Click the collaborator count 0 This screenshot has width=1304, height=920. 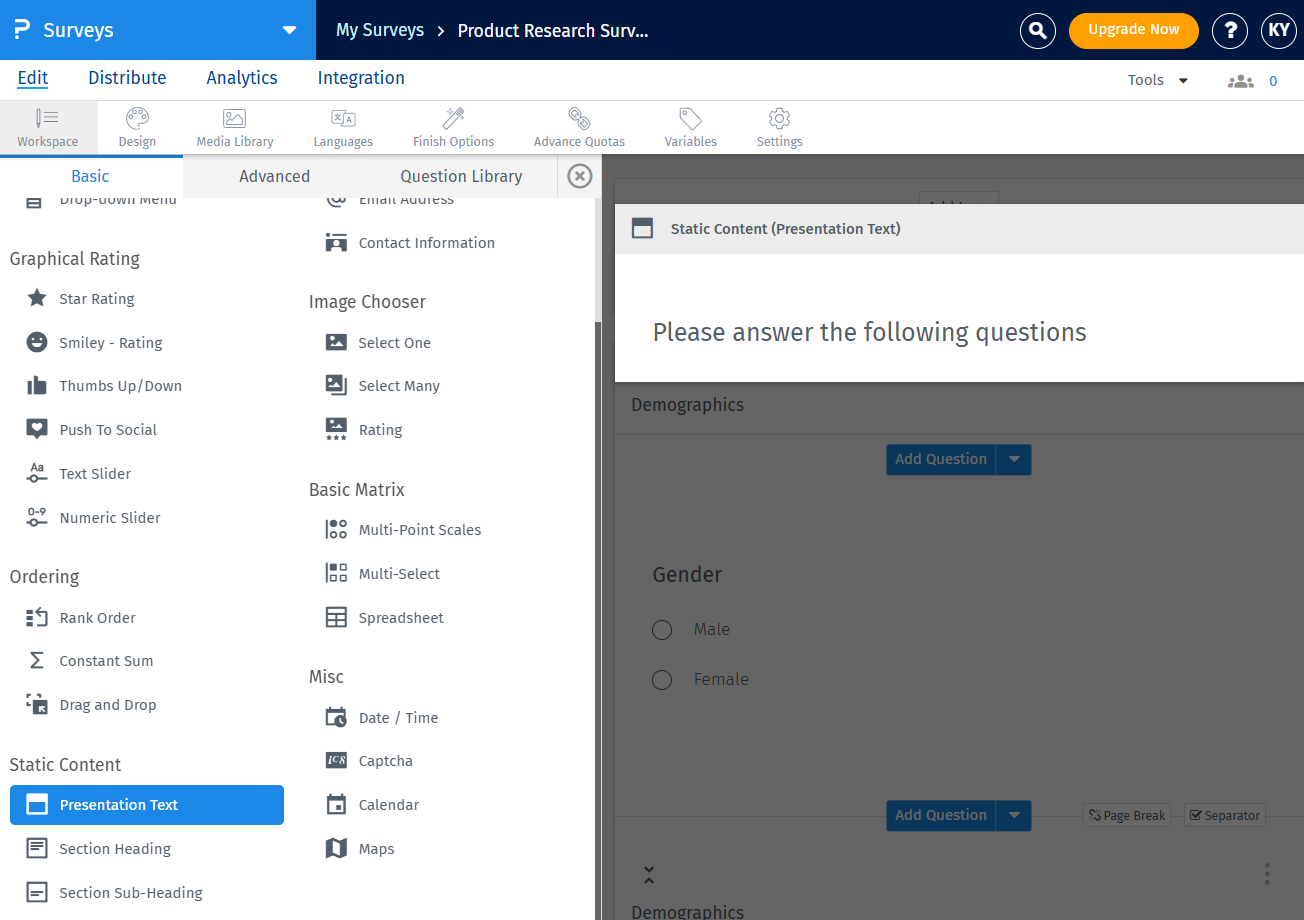coord(1273,81)
